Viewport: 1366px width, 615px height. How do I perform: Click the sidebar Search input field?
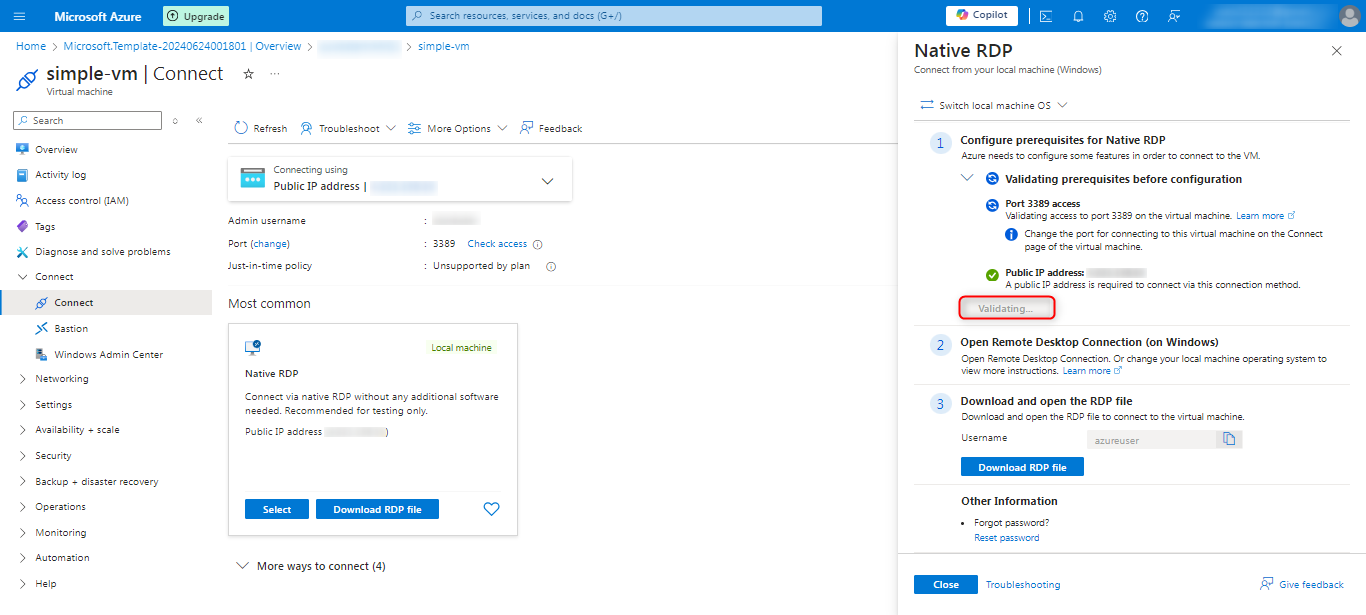click(87, 121)
